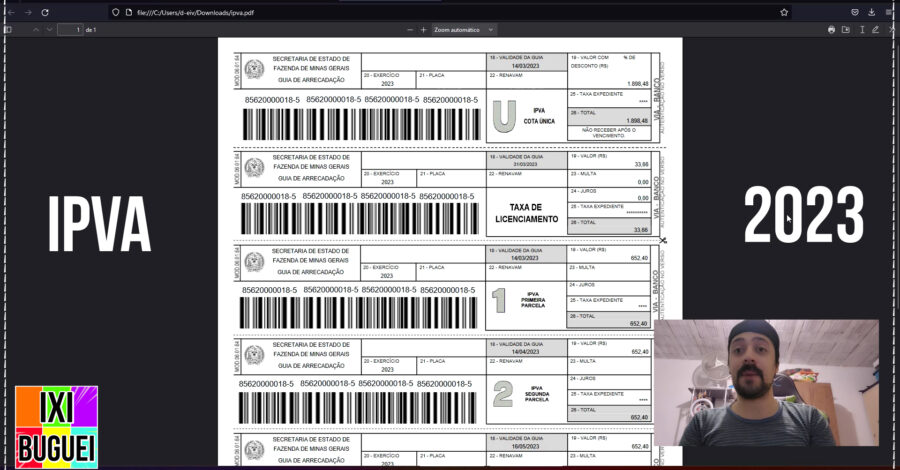The image size is (900, 470).
Task: Expand the Zoom automático dropdown
Action: [464, 30]
